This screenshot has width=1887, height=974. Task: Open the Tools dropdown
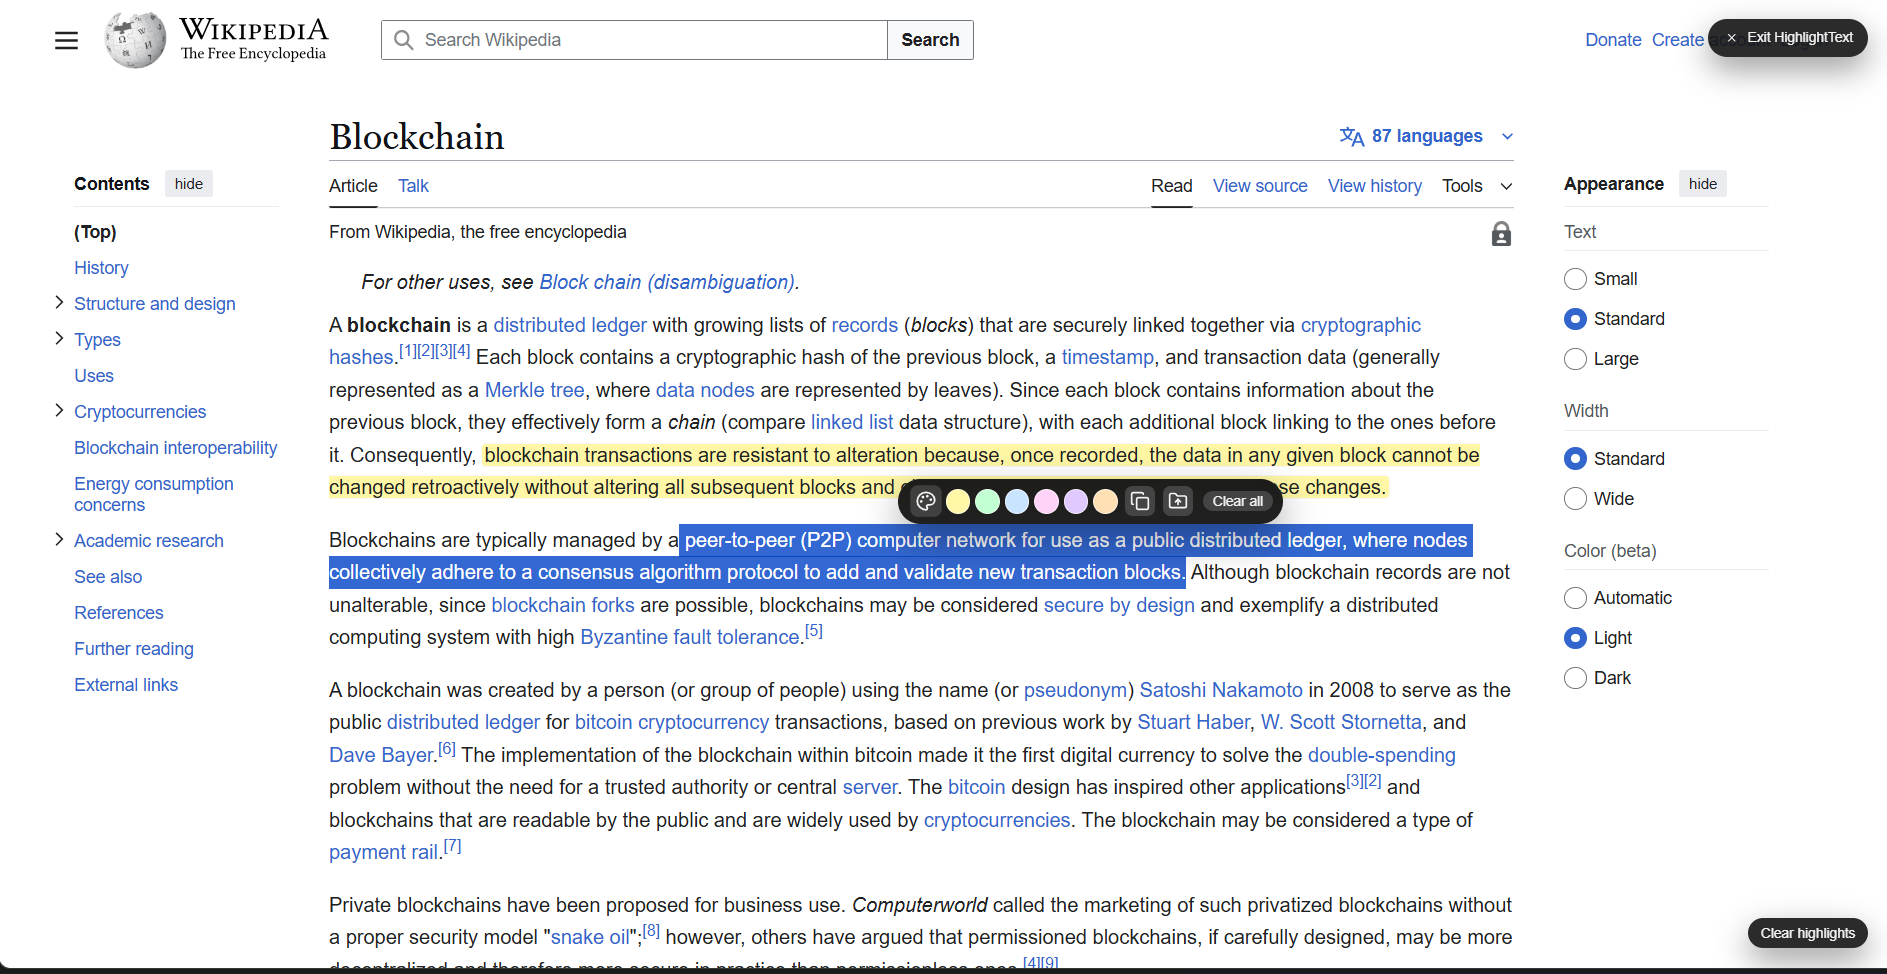pos(1476,186)
